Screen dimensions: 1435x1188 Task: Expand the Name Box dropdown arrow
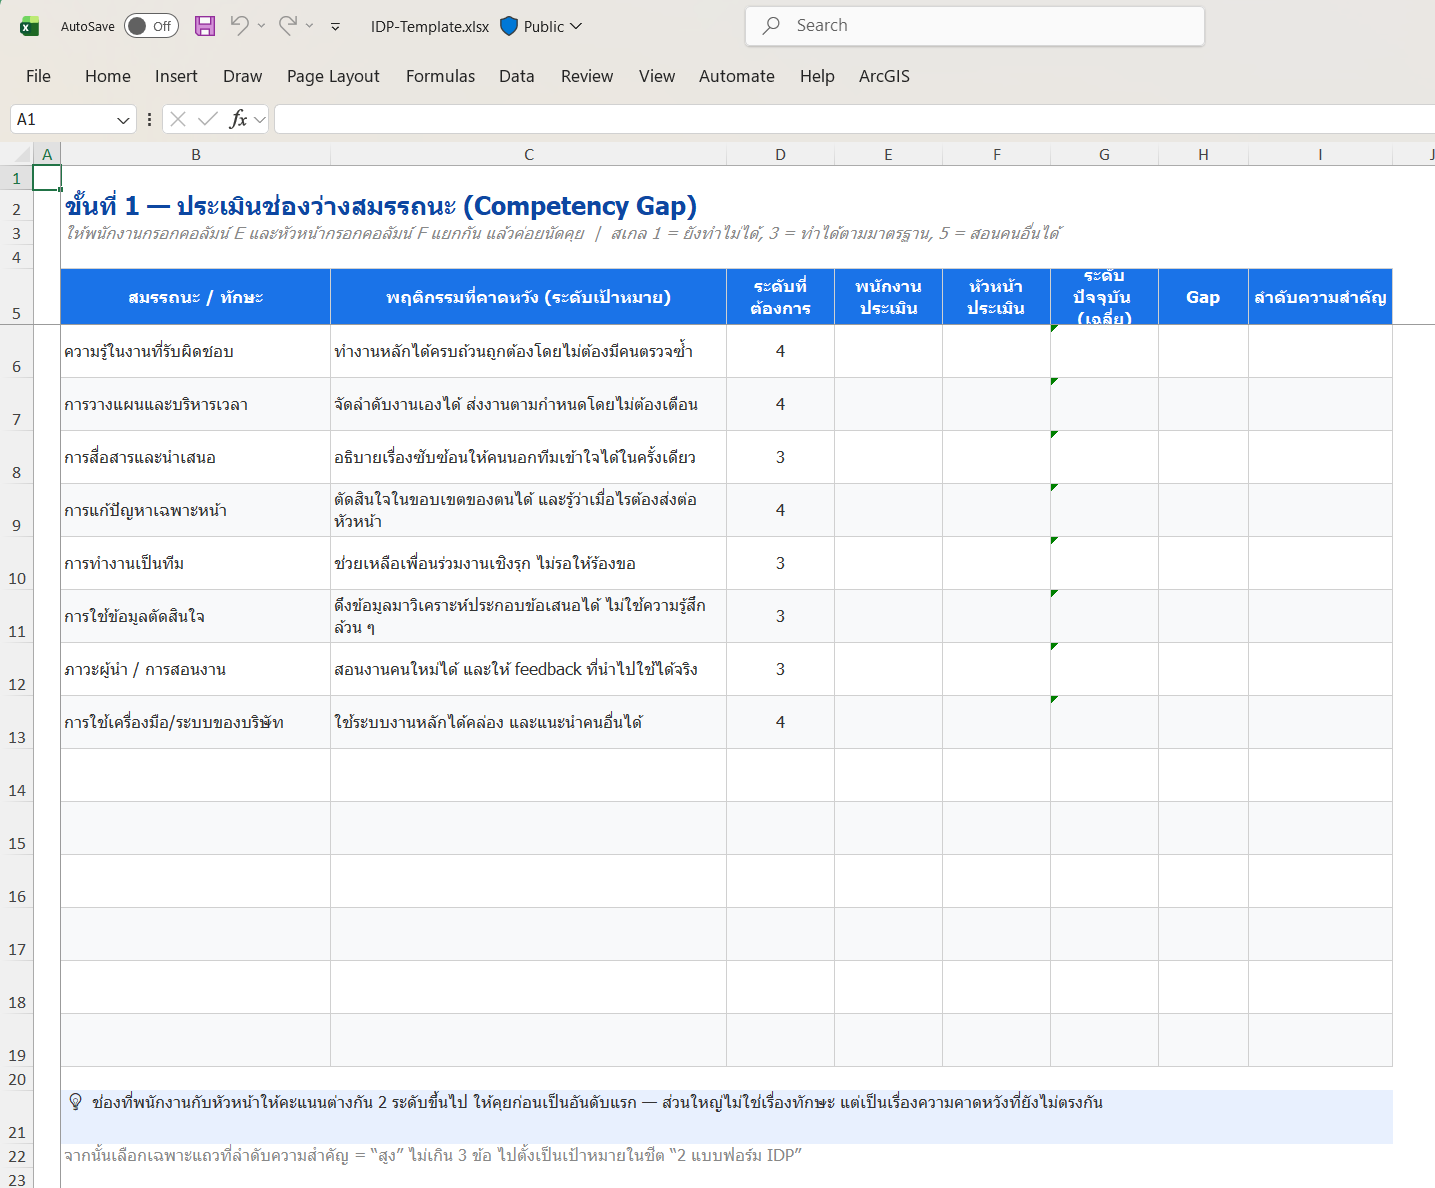124,120
